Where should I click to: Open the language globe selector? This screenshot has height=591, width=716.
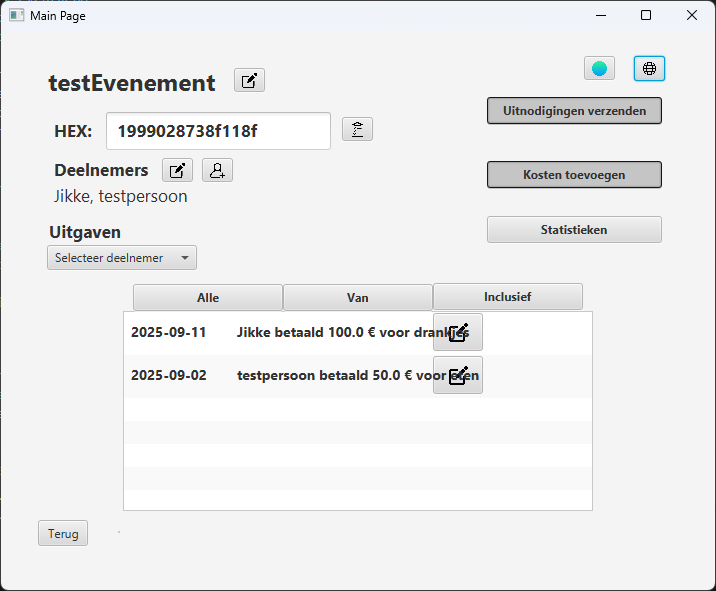click(649, 68)
